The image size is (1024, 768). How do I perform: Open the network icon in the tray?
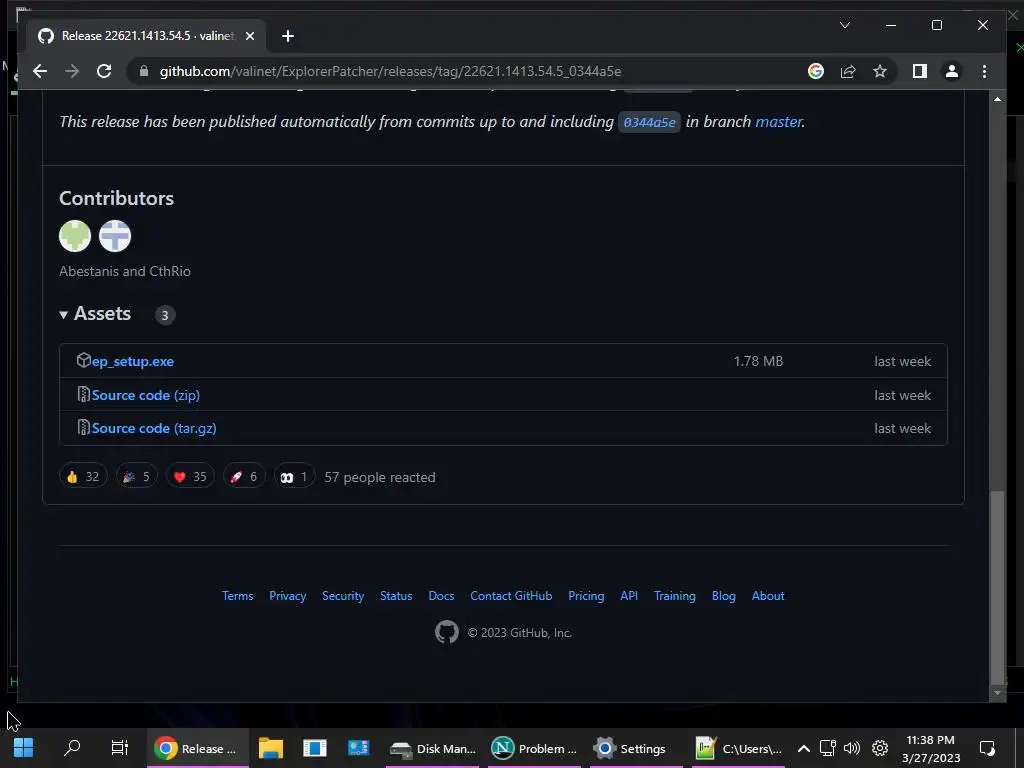click(x=828, y=748)
